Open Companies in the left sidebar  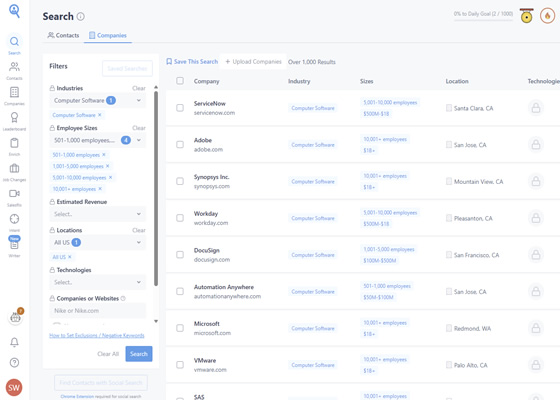pyautogui.click(x=14, y=96)
